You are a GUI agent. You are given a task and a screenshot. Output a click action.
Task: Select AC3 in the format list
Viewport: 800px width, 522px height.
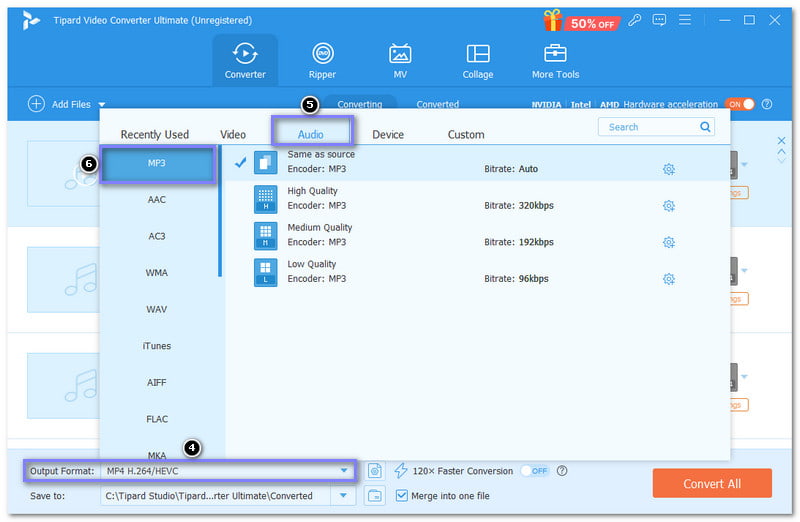[157, 236]
